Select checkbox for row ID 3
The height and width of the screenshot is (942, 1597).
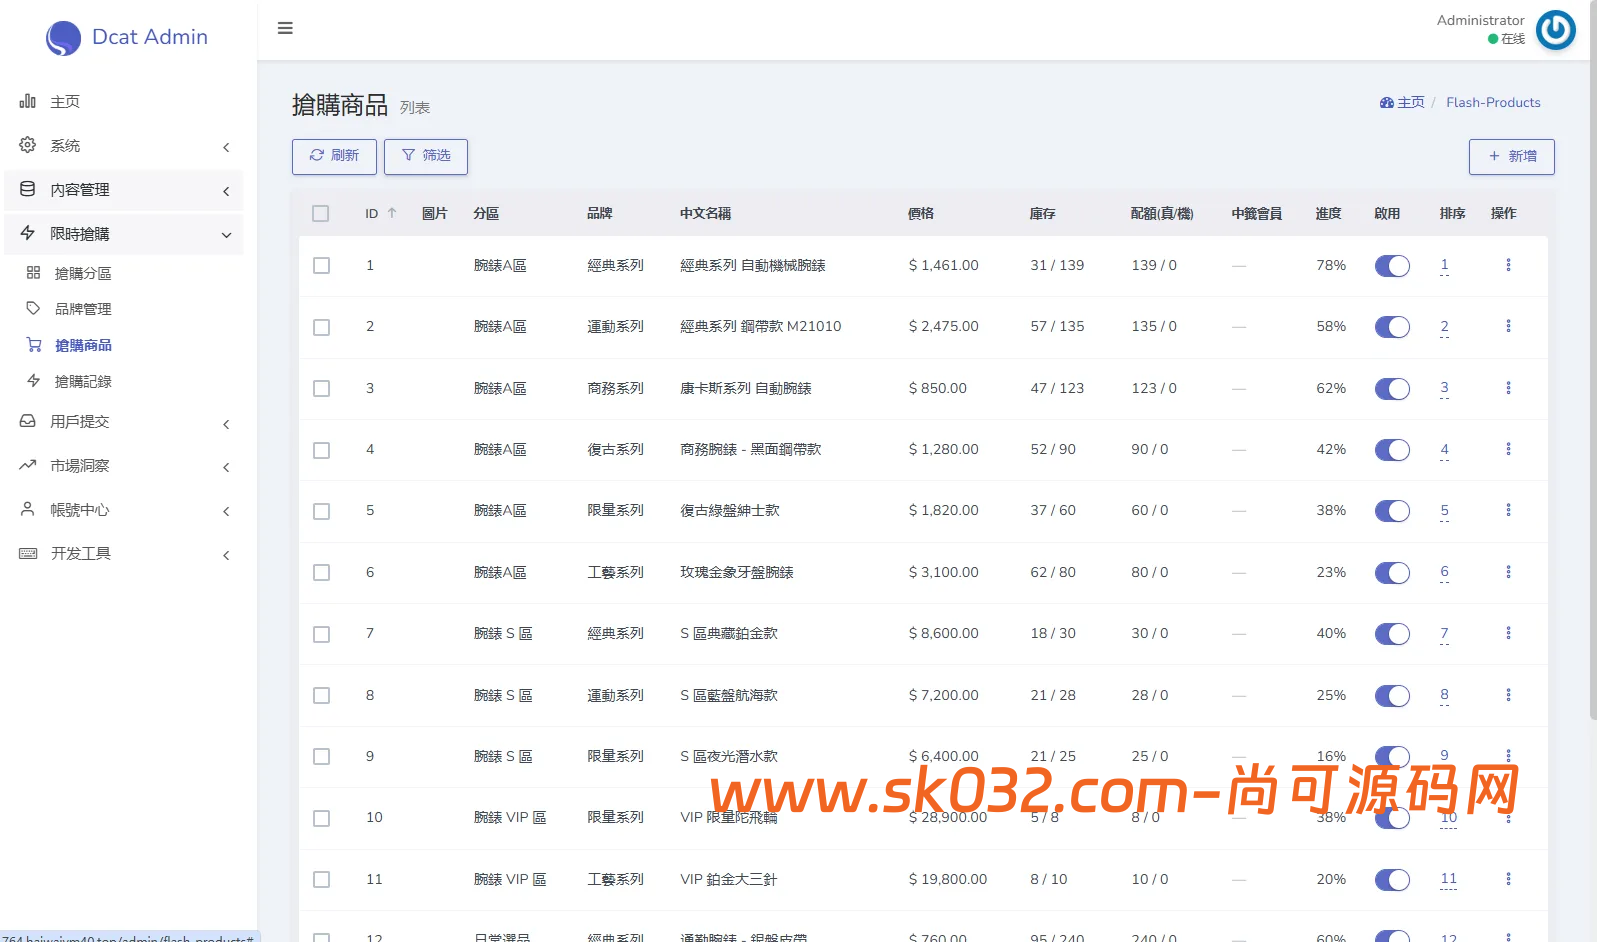[x=321, y=388]
